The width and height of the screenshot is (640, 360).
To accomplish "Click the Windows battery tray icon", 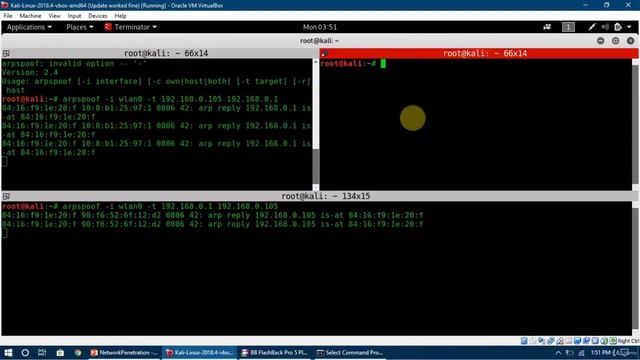I will (x=569, y=353).
